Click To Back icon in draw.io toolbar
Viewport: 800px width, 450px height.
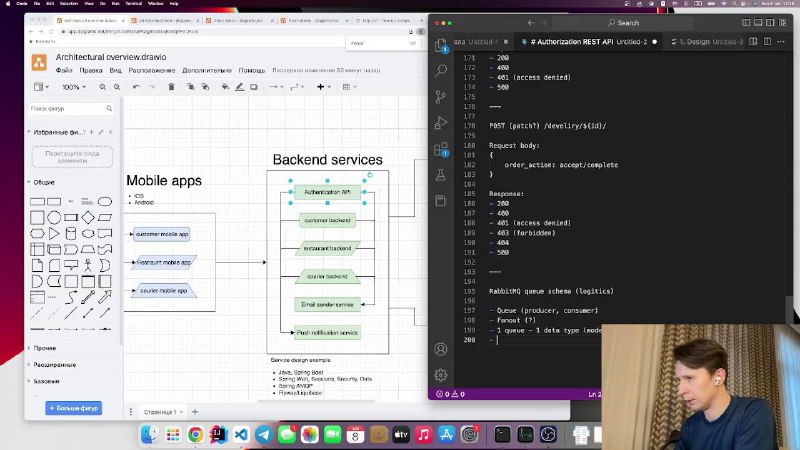pos(205,87)
